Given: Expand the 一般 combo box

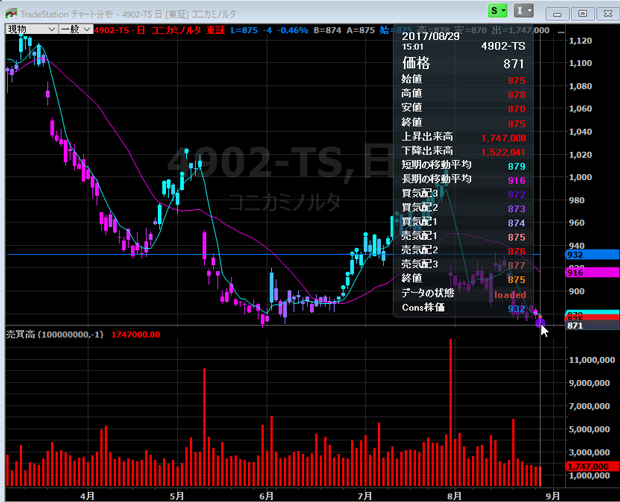Looking at the screenshot, I should [x=76, y=29].
